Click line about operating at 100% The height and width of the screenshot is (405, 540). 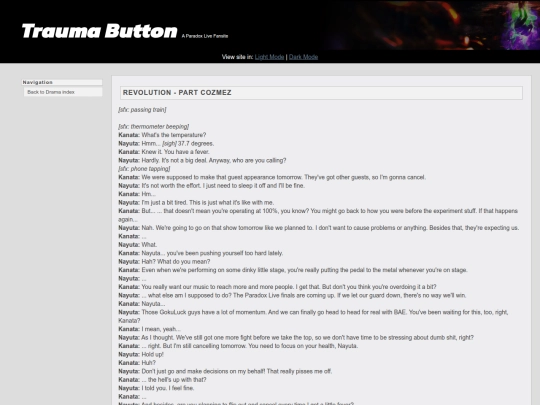[x=318, y=215]
